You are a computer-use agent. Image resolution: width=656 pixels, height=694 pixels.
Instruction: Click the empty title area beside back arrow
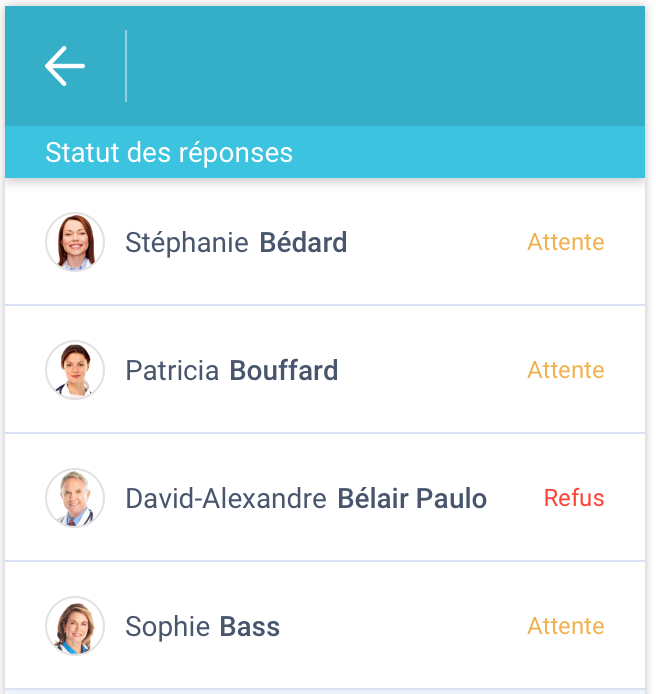(385, 66)
